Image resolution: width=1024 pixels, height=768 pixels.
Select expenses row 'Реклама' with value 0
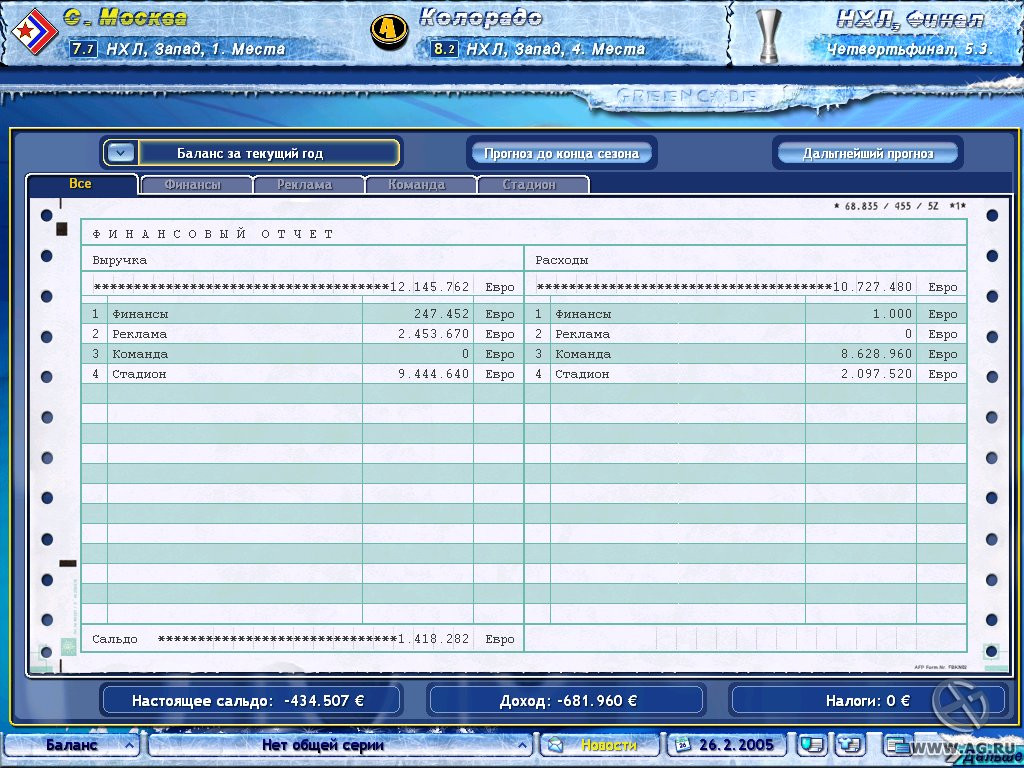pos(746,334)
